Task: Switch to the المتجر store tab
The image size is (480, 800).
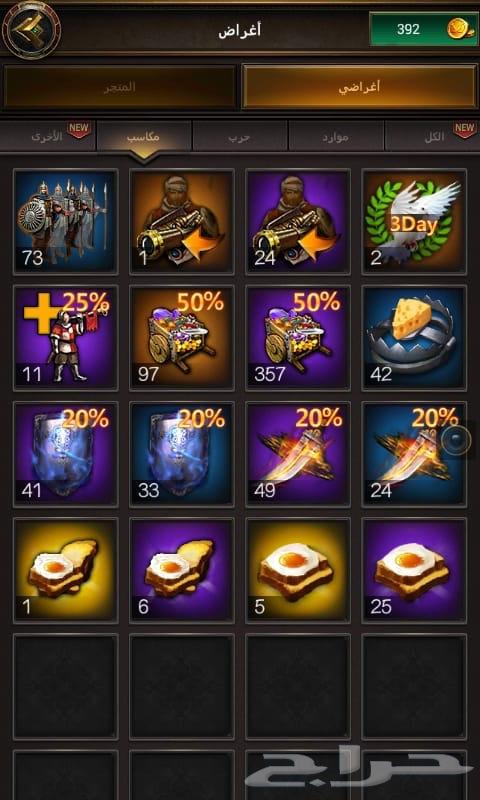Action: [x=120, y=87]
